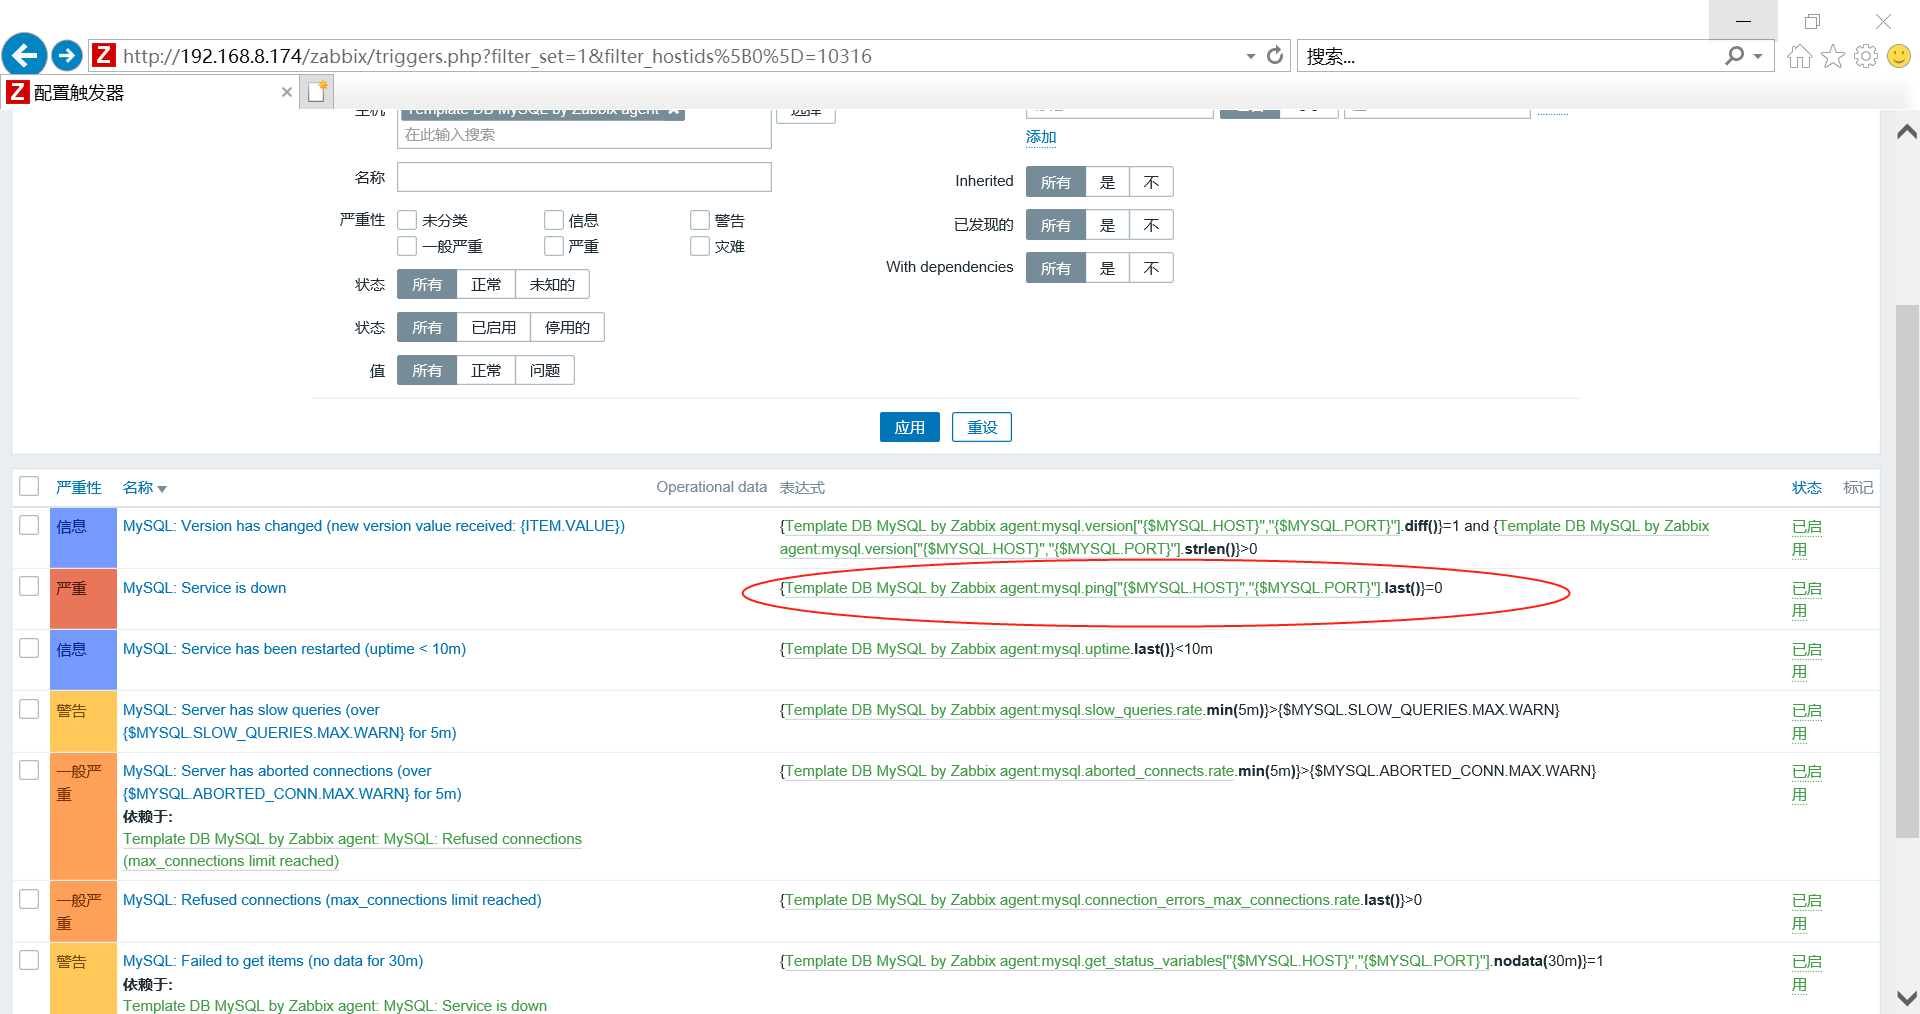Click the host search input 在此输入搜索
This screenshot has width=1920, height=1014.
[x=584, y=135]
